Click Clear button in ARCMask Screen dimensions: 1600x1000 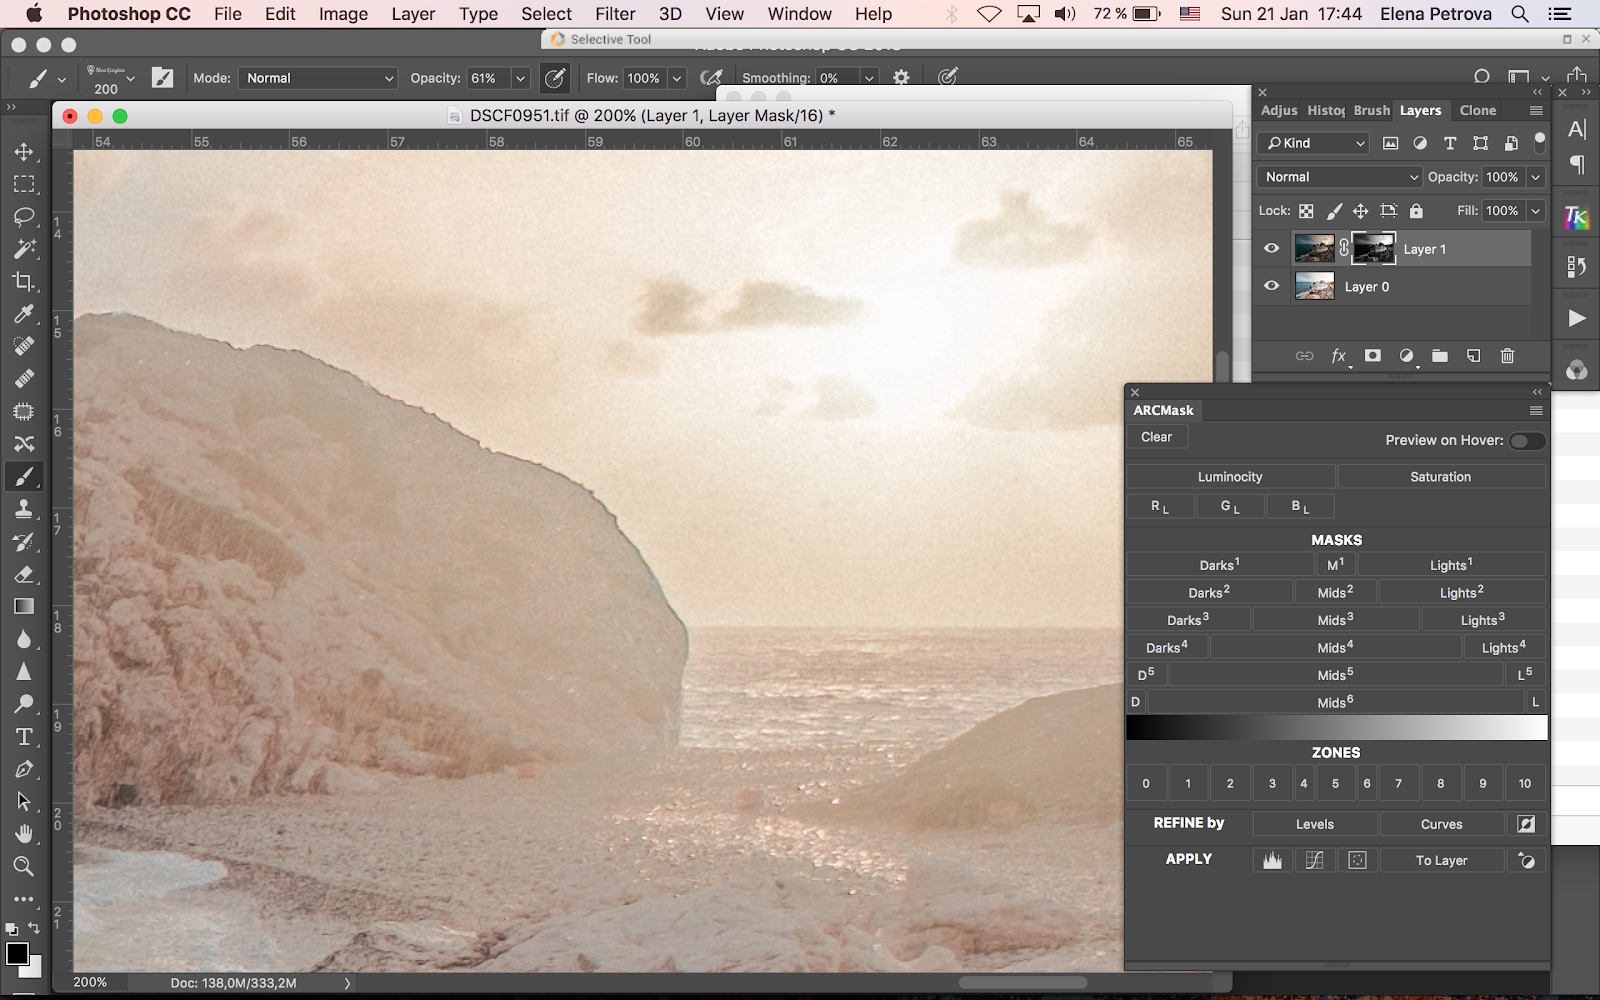1157,437
